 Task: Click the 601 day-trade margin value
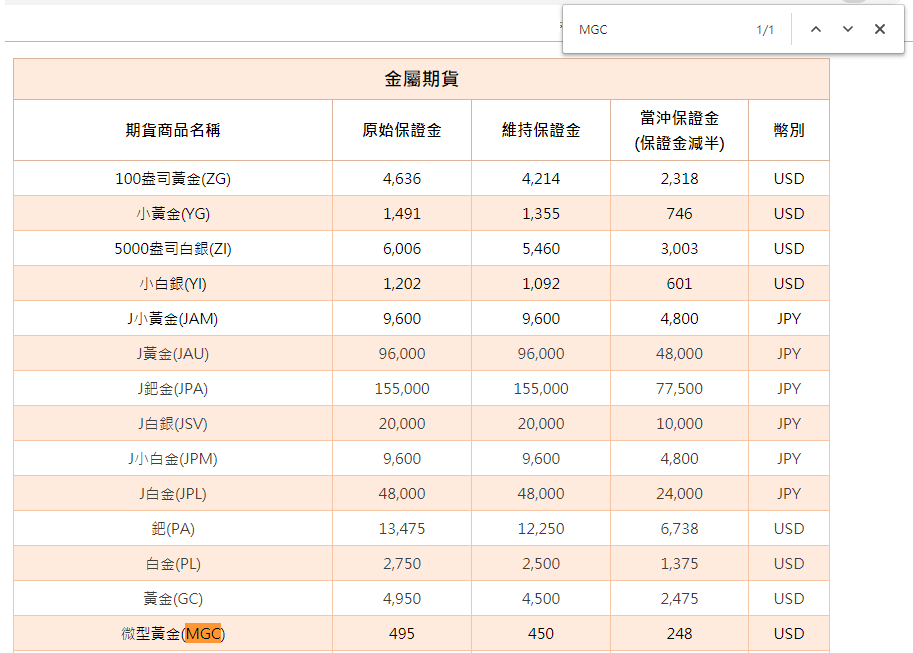point(680,284)
